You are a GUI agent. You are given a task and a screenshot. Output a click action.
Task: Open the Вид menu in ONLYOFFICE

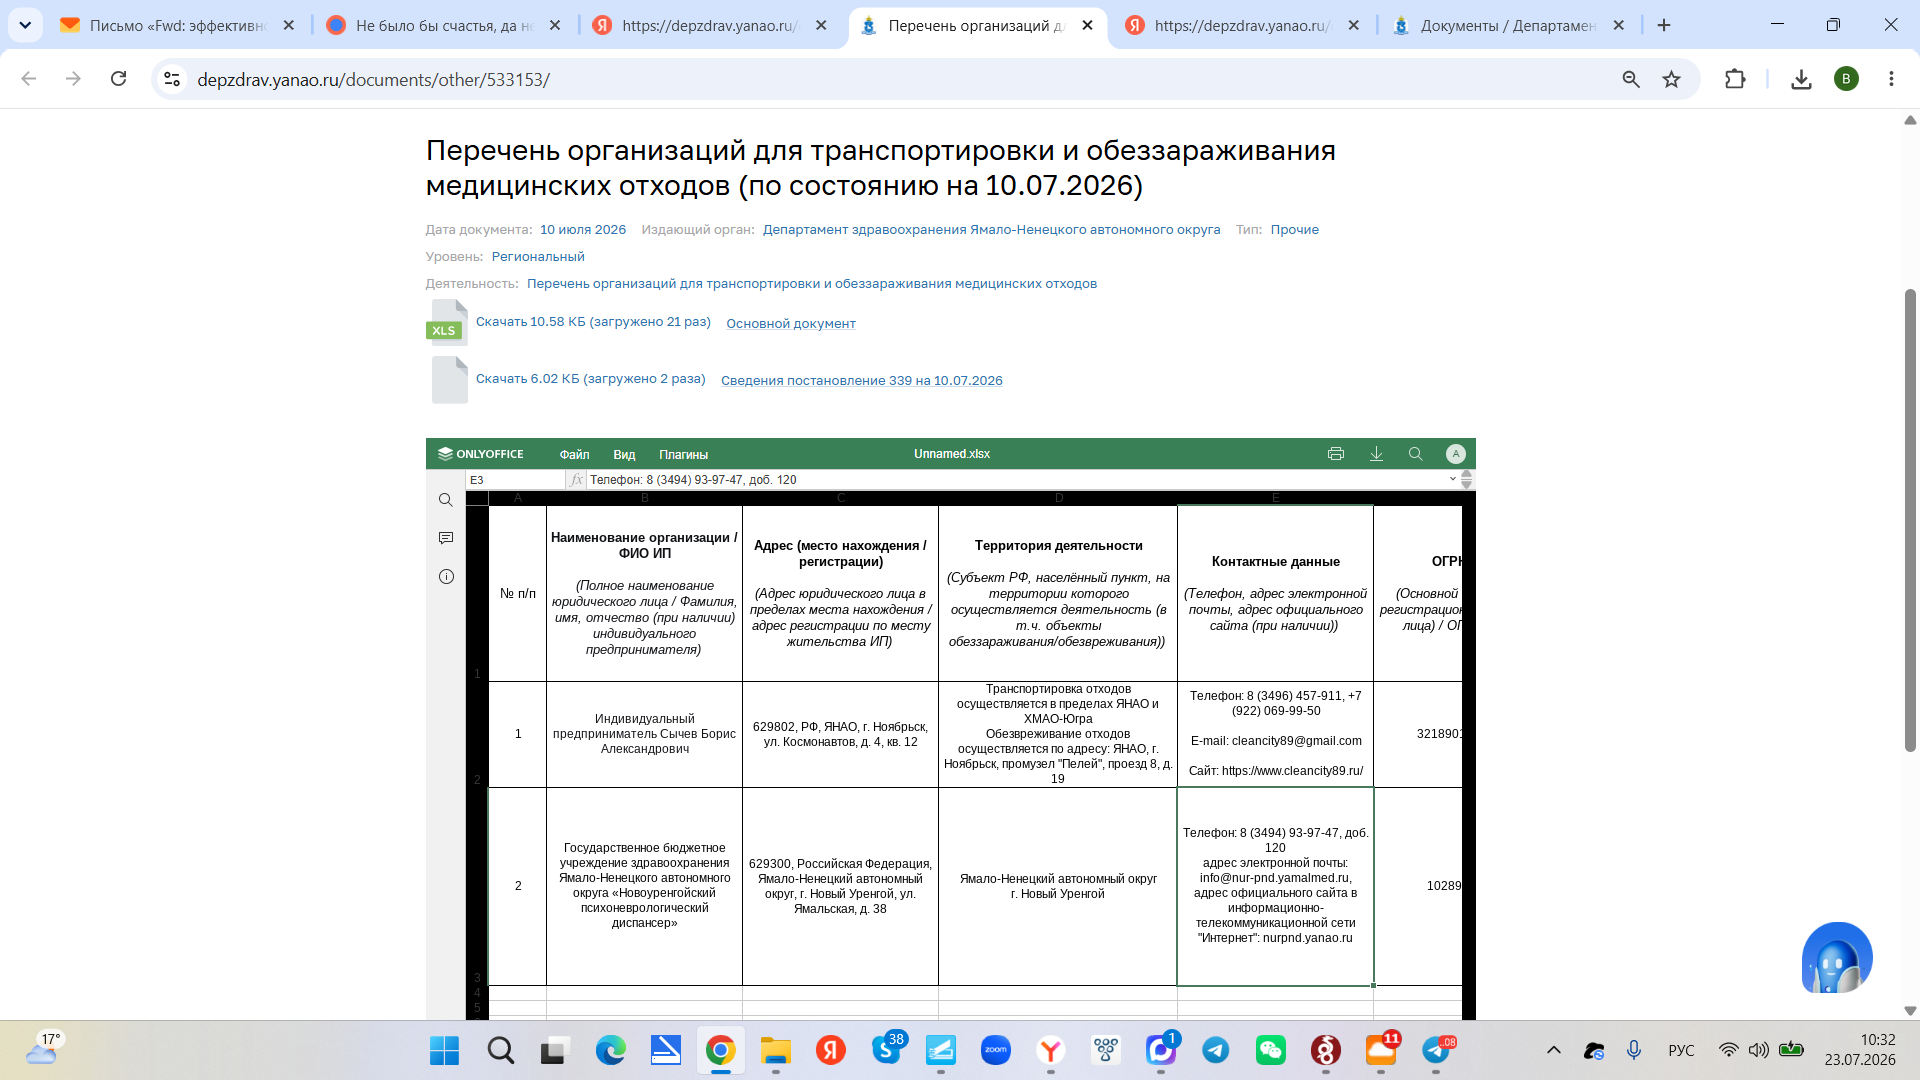624,454
